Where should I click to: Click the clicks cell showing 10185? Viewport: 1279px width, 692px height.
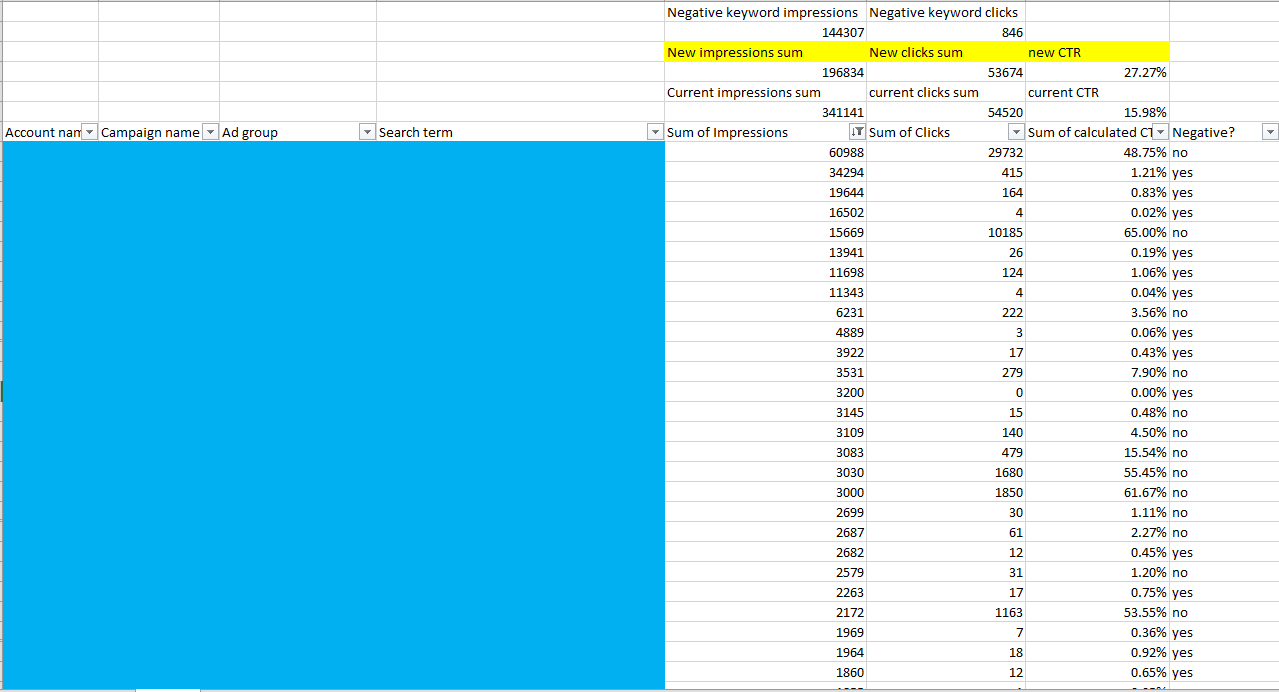point(945,232)
